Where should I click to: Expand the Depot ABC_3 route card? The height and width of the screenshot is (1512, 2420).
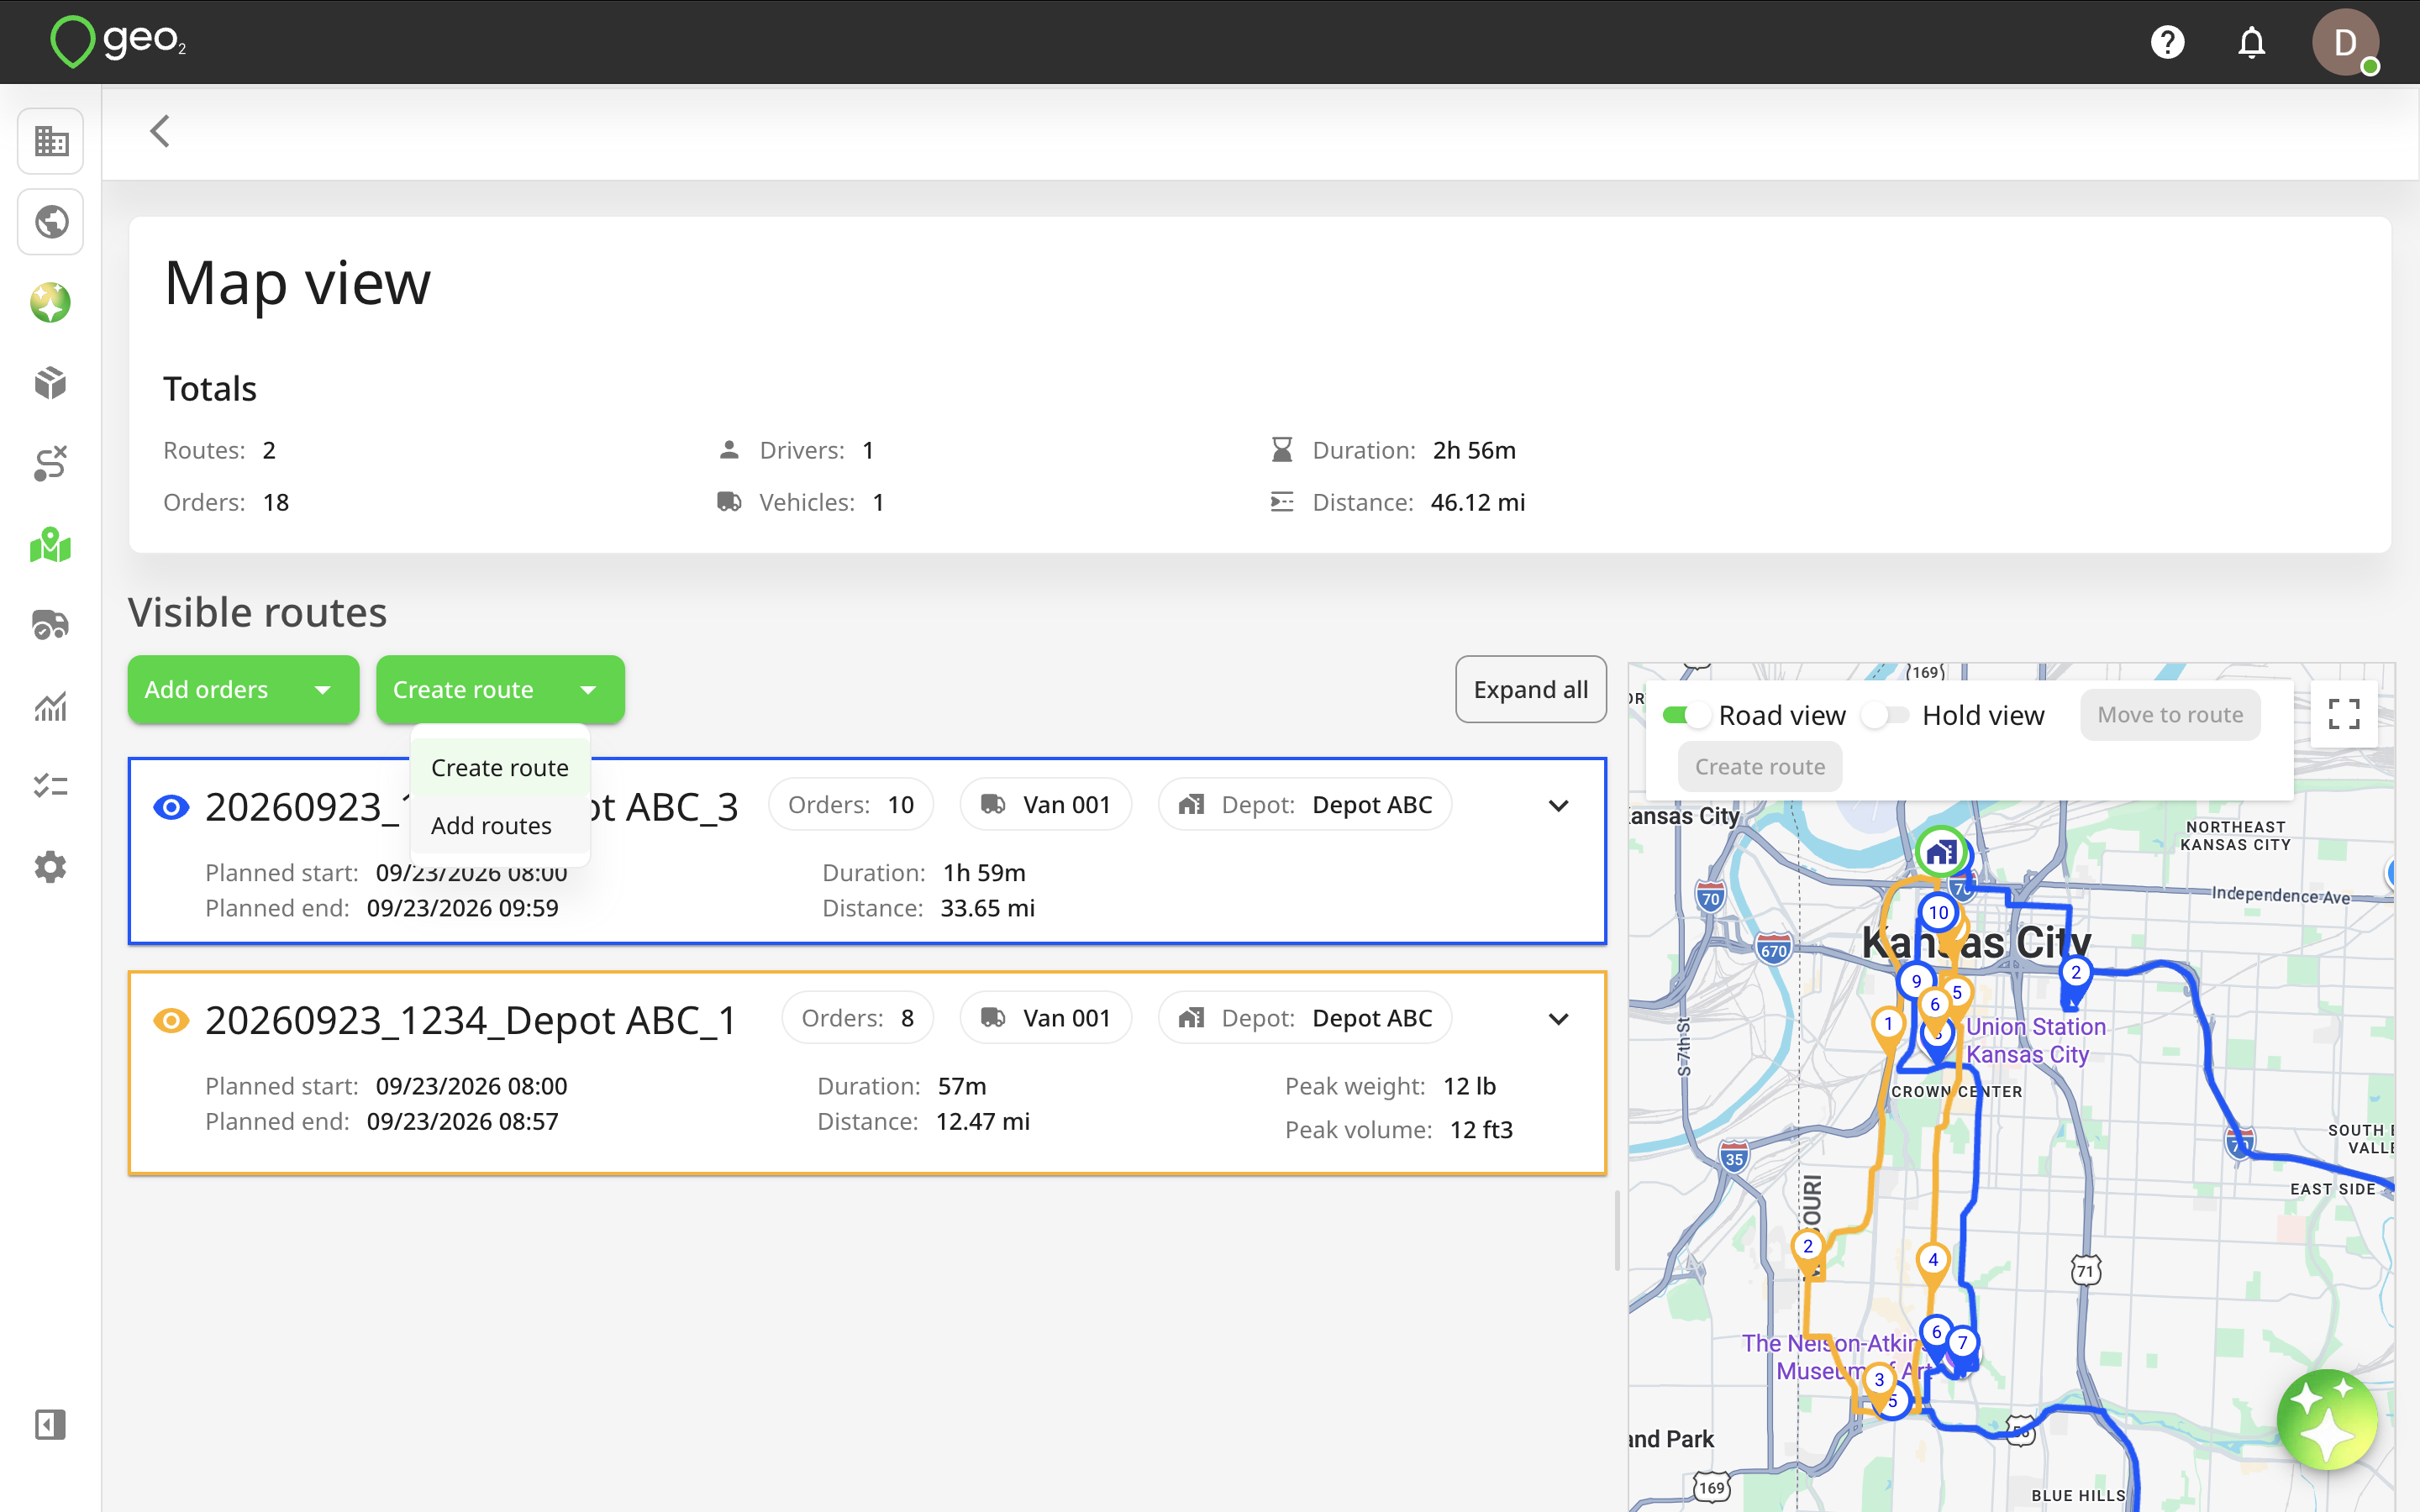(x=1558, y=806)
